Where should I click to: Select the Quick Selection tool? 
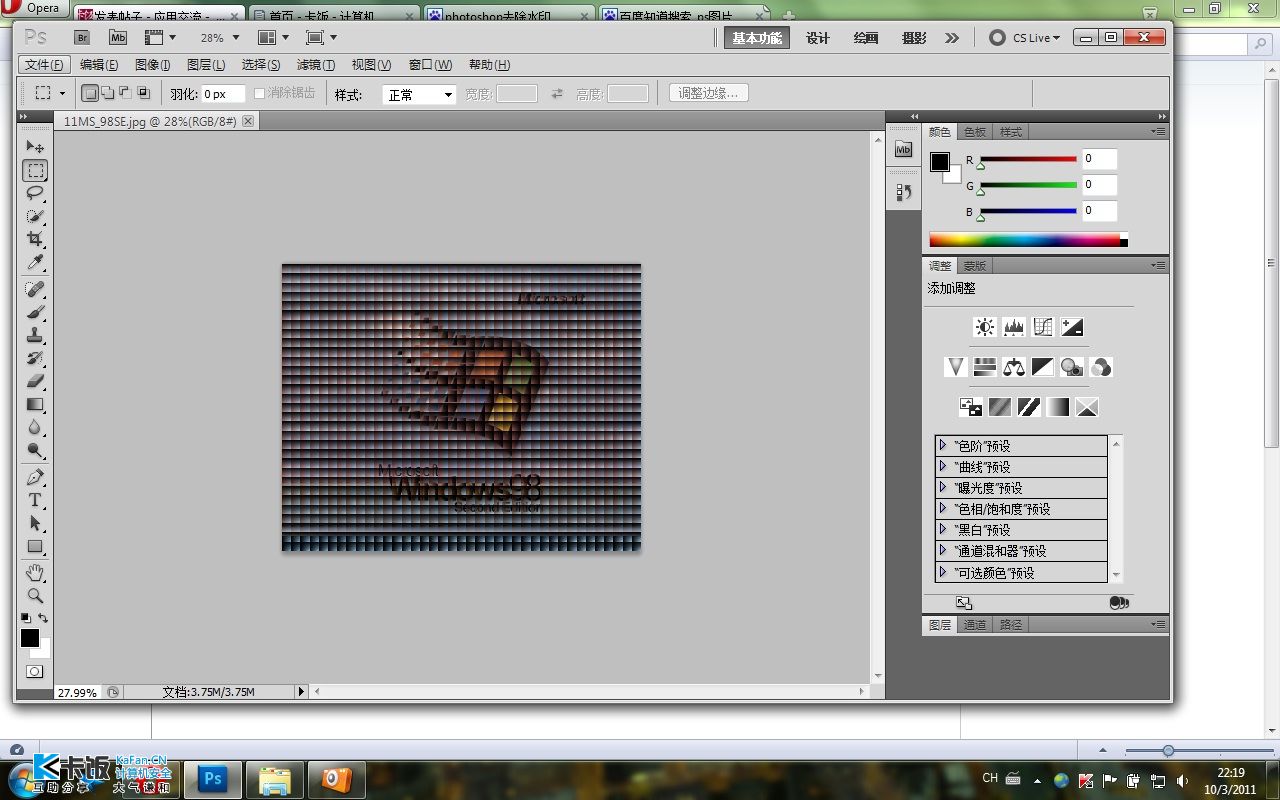[35, 216]
